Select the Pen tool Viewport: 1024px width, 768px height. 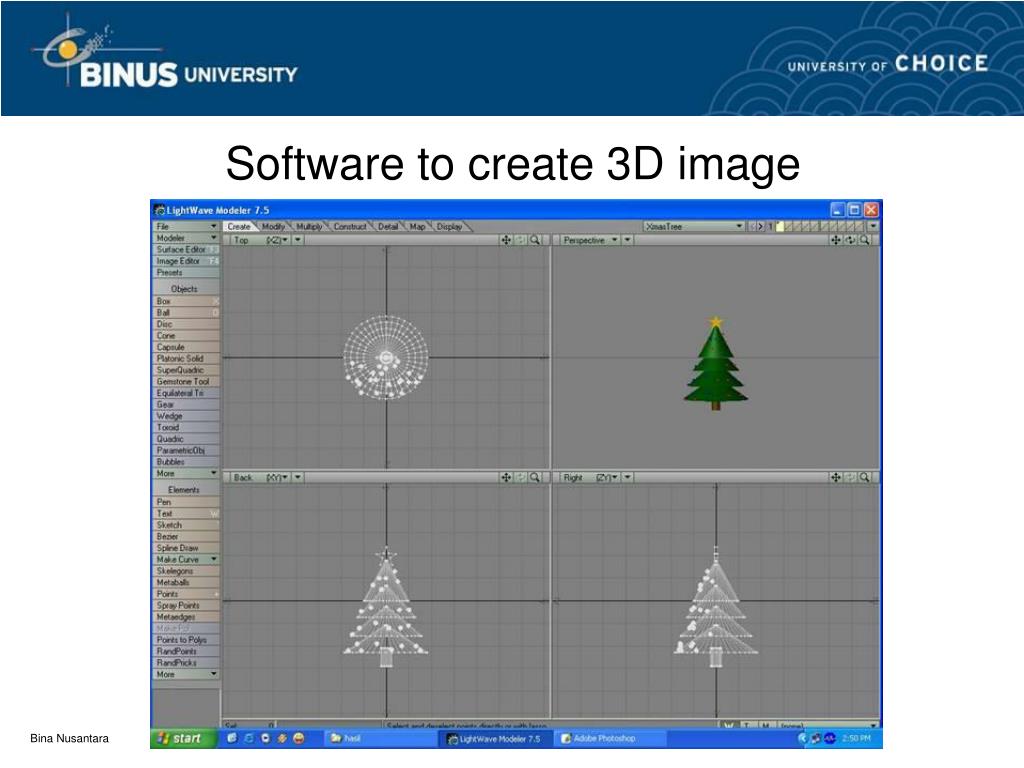(x=186, y=502)
